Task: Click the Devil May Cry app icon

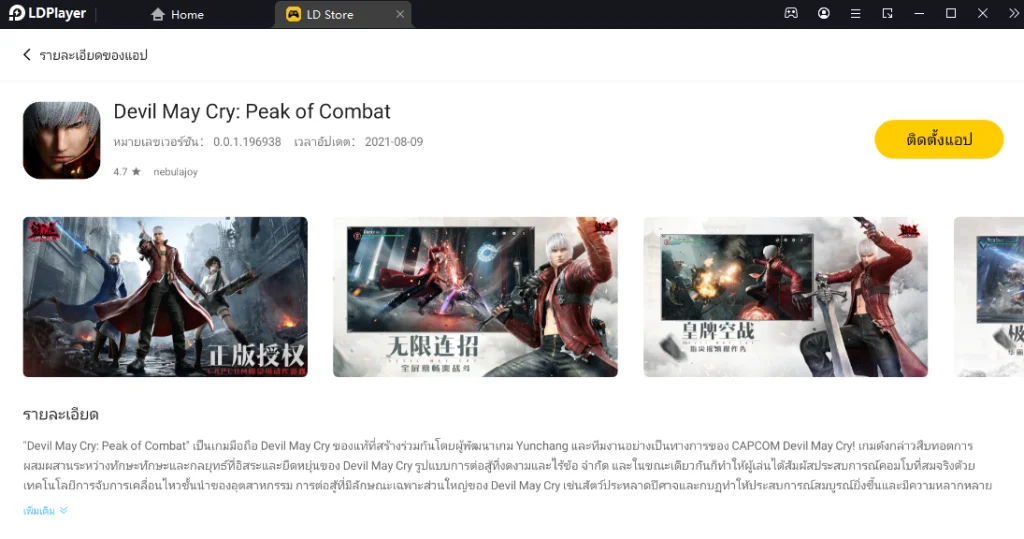Action: point(61,140)
